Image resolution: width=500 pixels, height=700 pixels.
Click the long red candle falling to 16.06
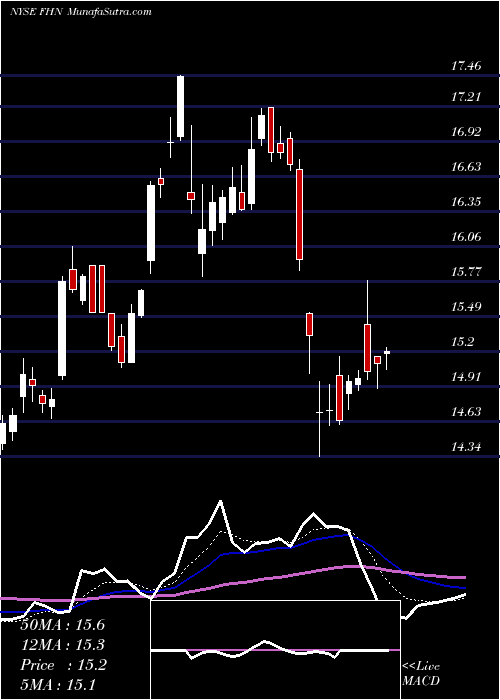(x=300, y=215)
